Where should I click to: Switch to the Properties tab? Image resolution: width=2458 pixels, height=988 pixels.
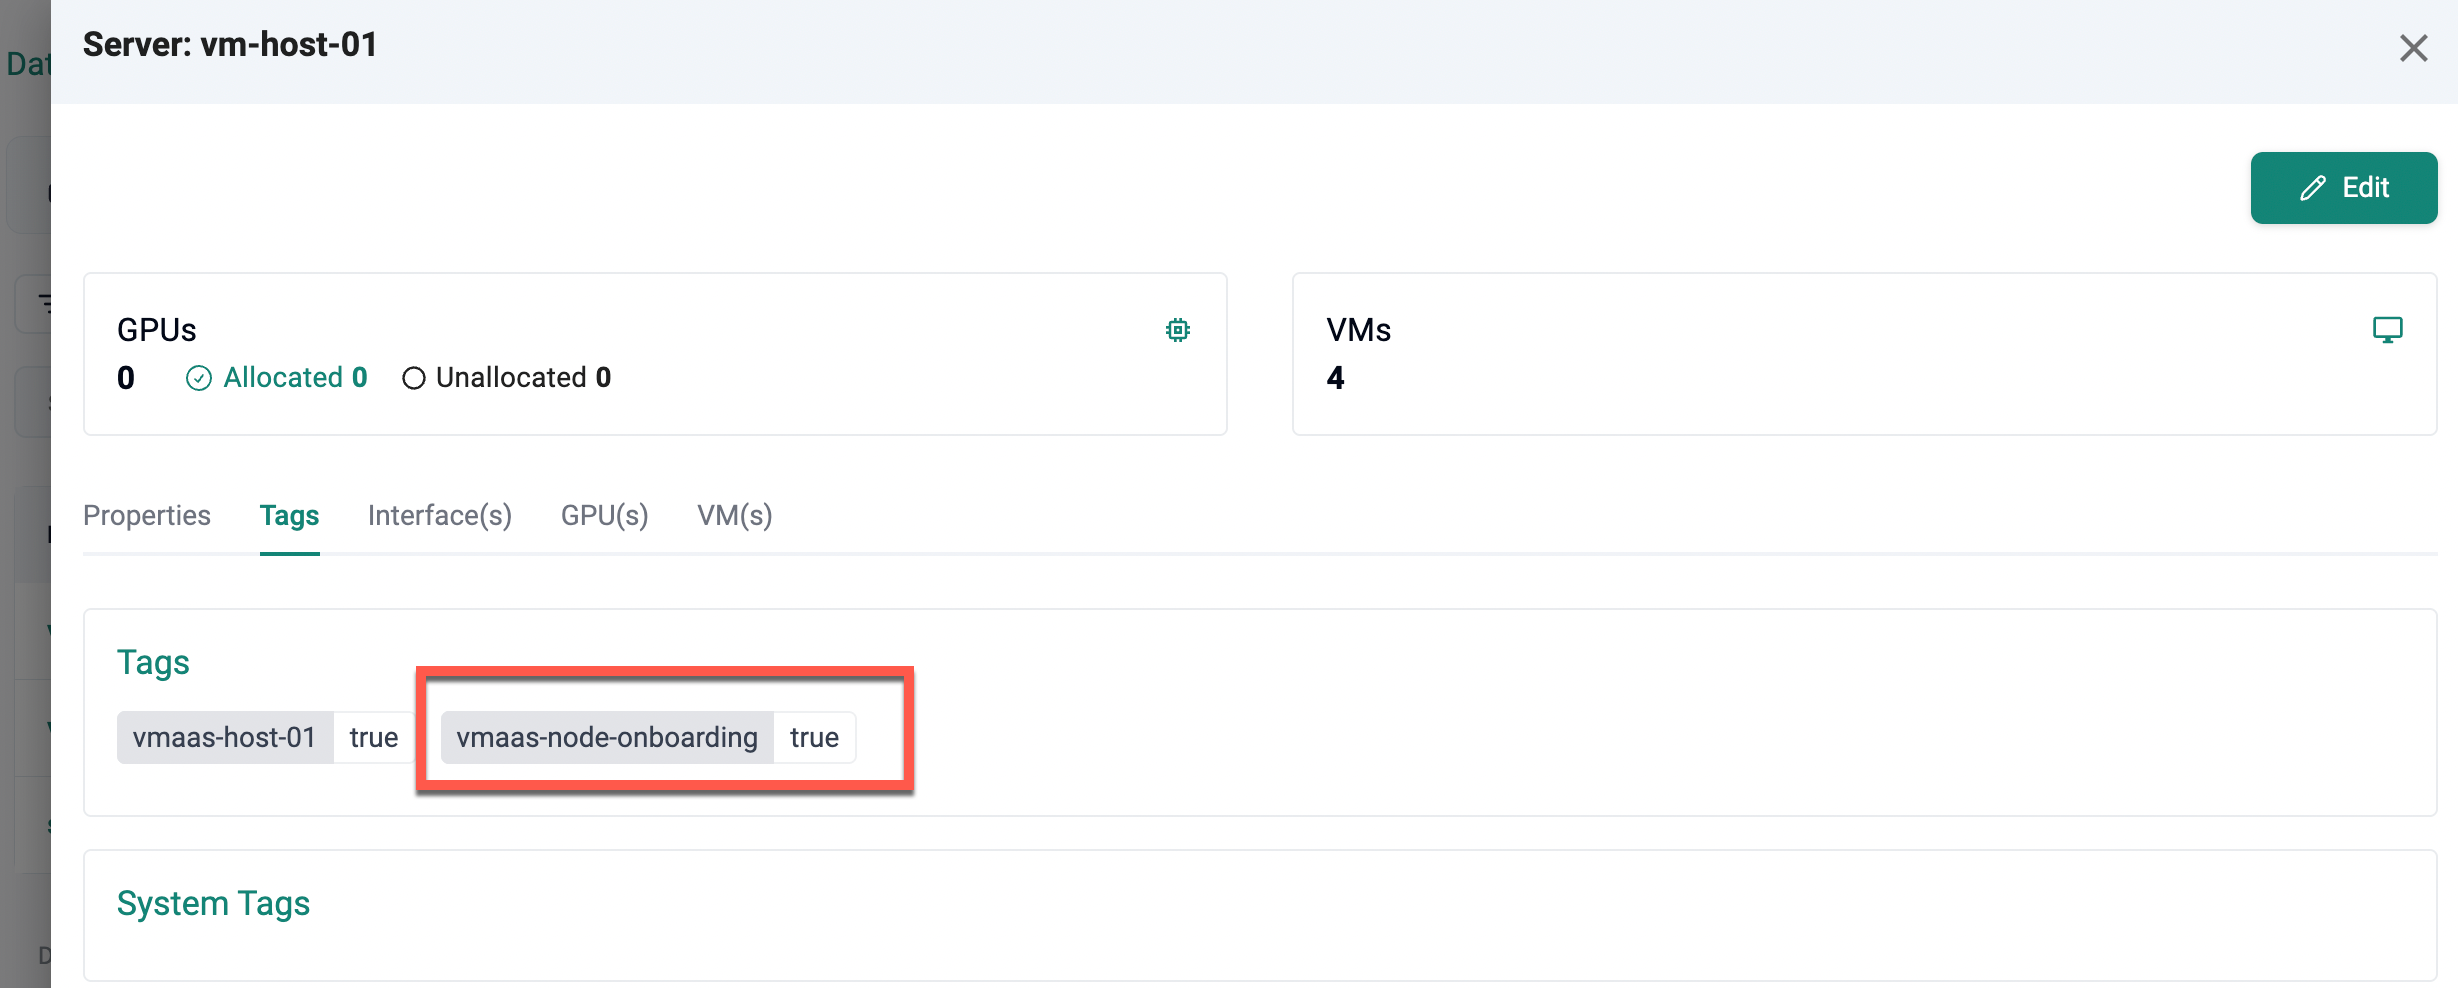click(147, 516)
